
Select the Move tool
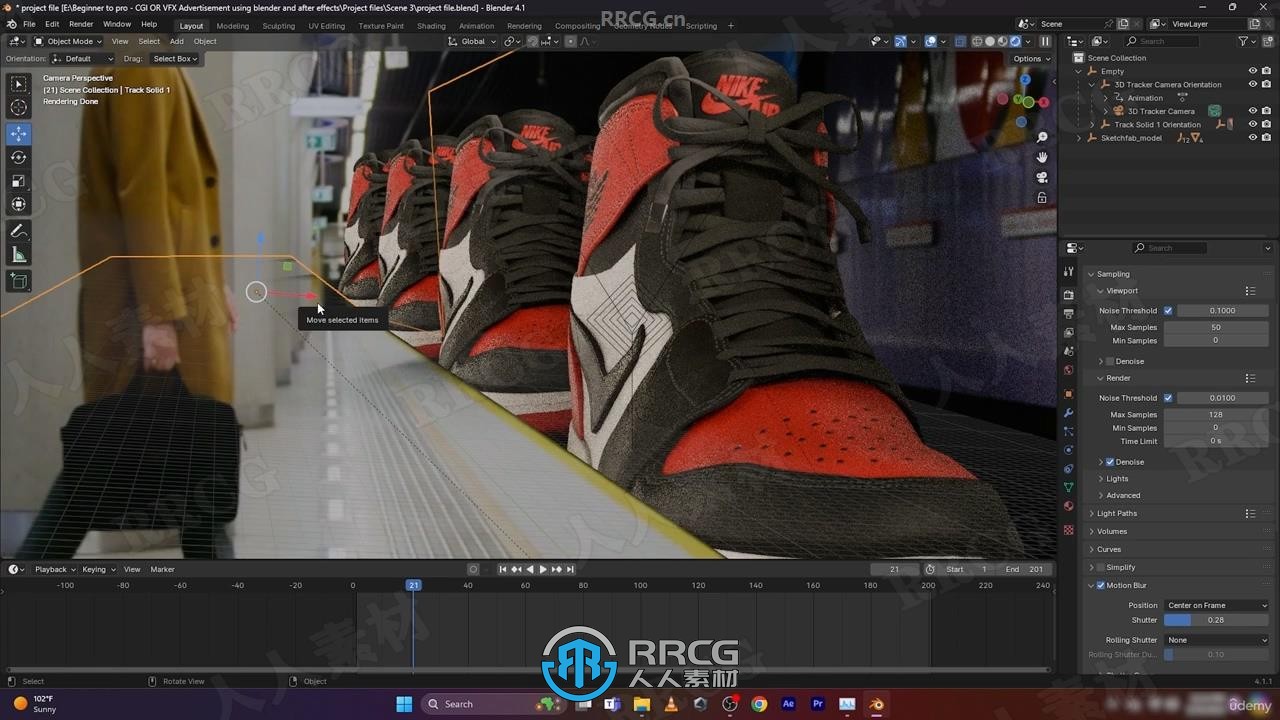tap(19, 134)
